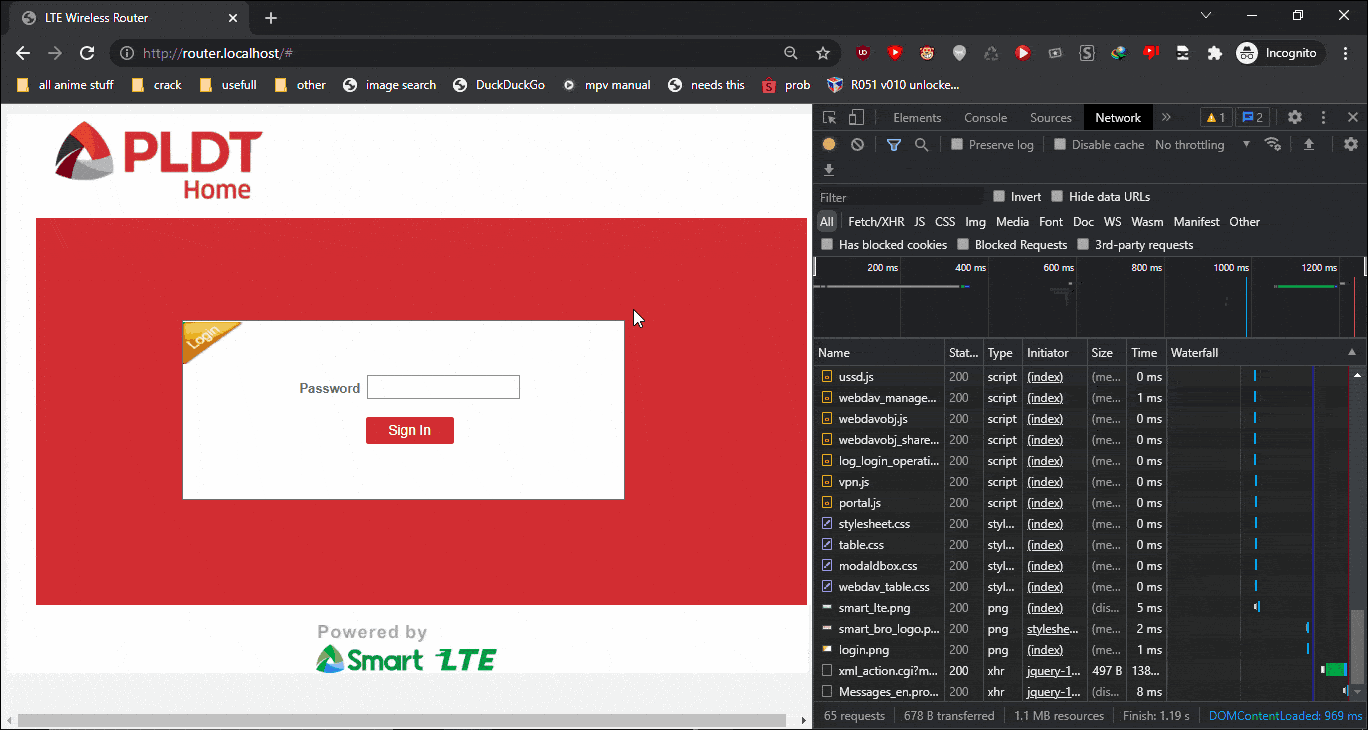Reload the router page

88,53
